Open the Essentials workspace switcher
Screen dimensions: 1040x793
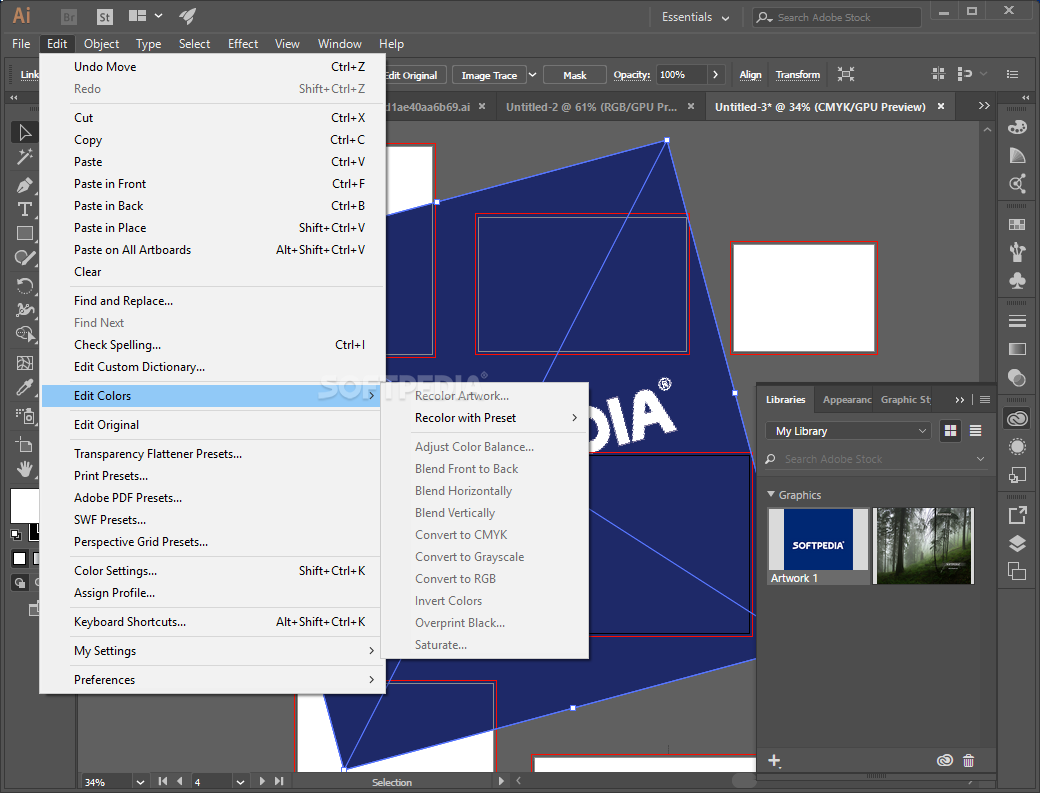coord(695,17)
